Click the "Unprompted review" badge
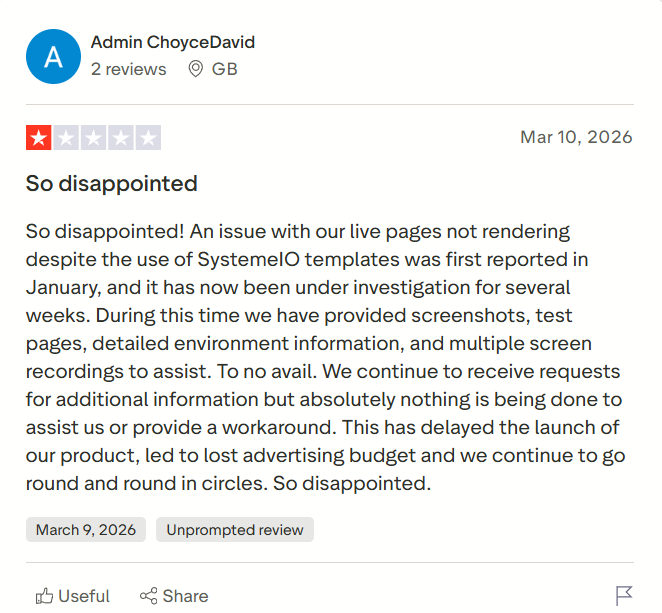 click(235, 530)
